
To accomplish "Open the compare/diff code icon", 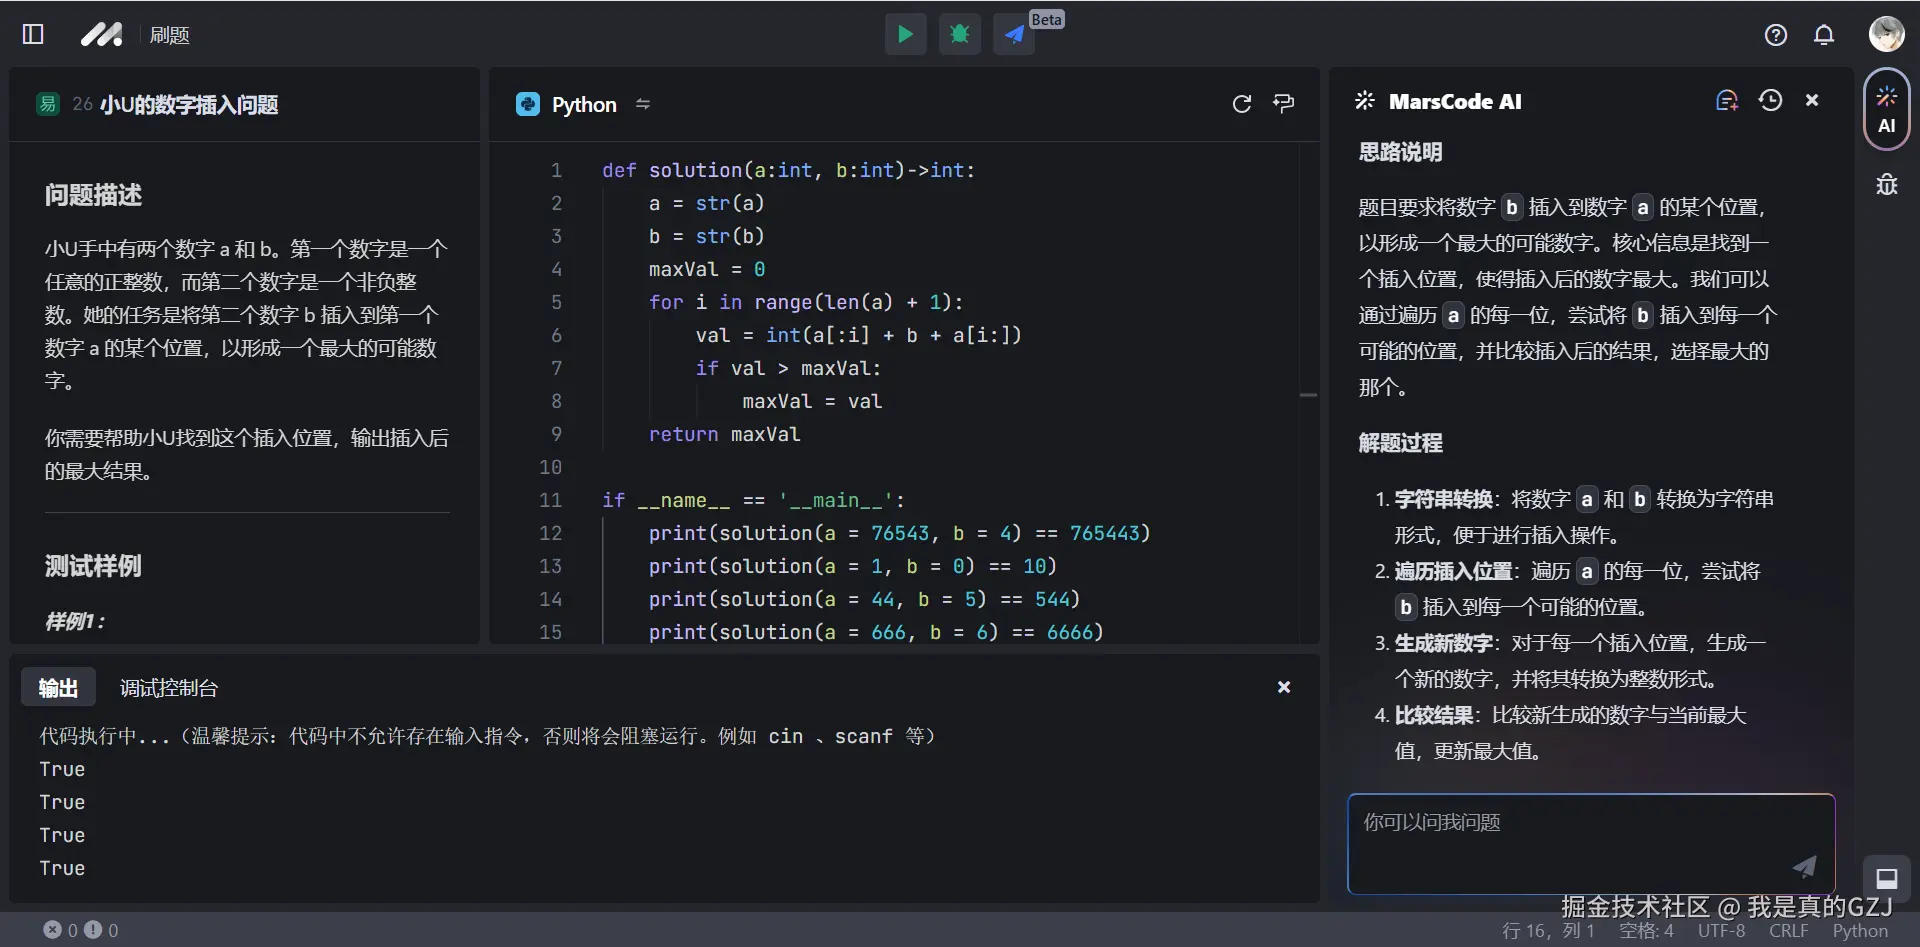I will pyautogui.click(x=1284, y=103).
